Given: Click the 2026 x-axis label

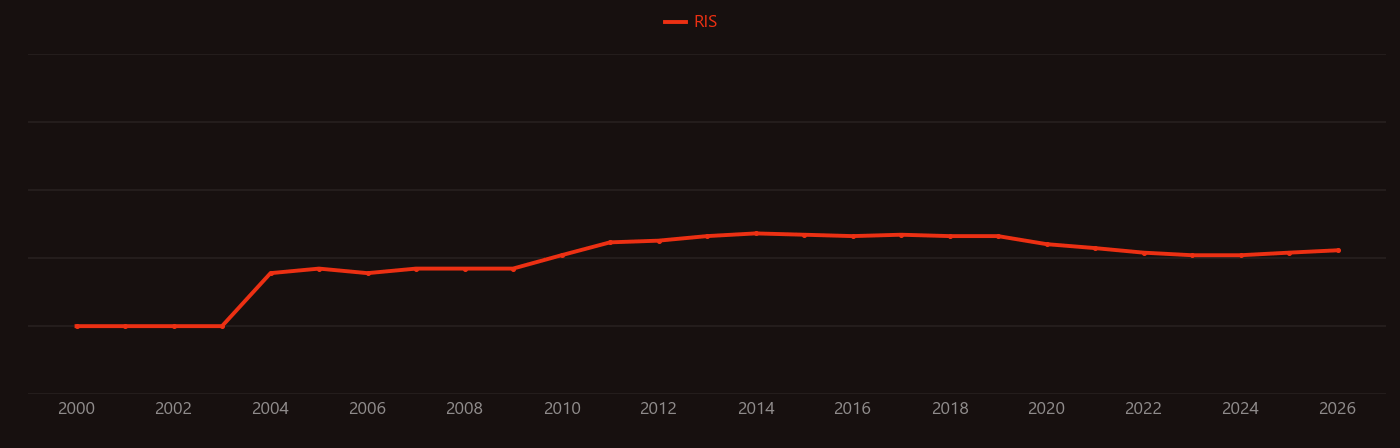Looking at the screenshot, I should pos(1338,409).
